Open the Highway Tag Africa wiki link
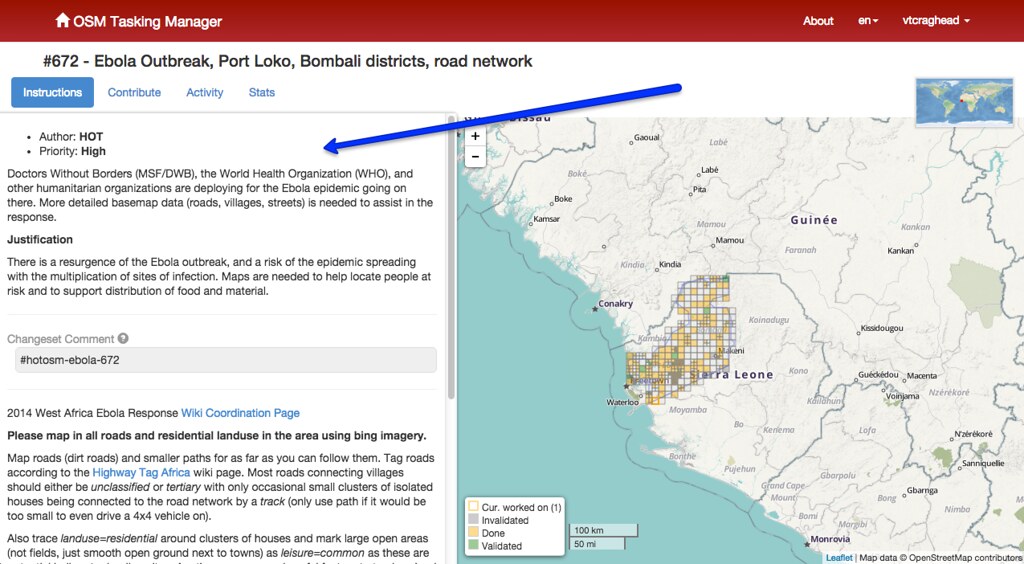 141,473
